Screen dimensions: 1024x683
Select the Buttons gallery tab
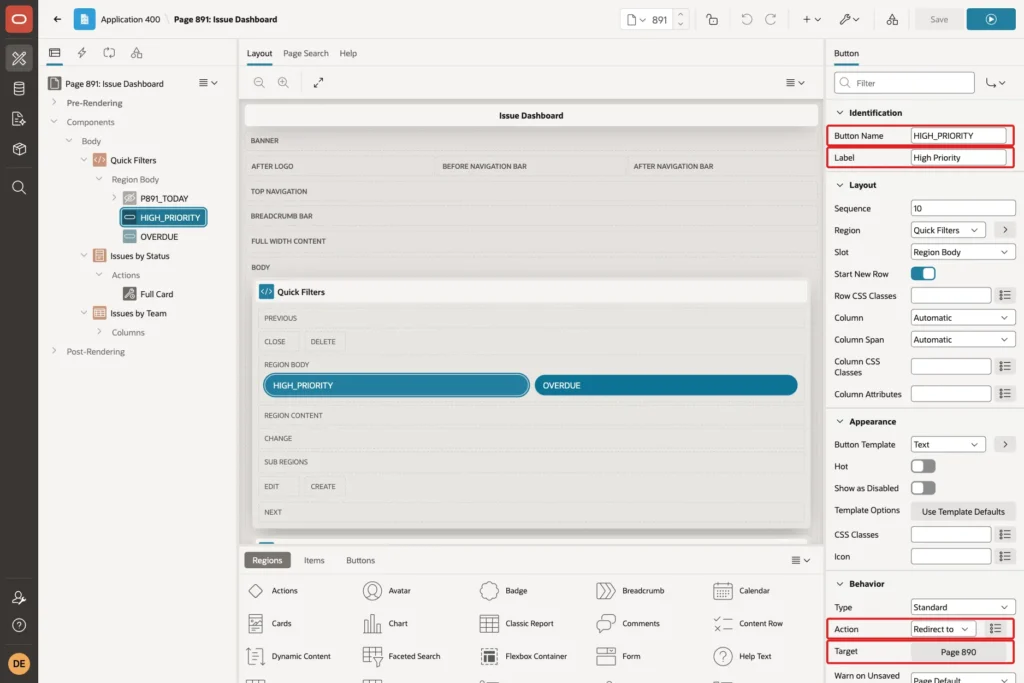point(360,560)
